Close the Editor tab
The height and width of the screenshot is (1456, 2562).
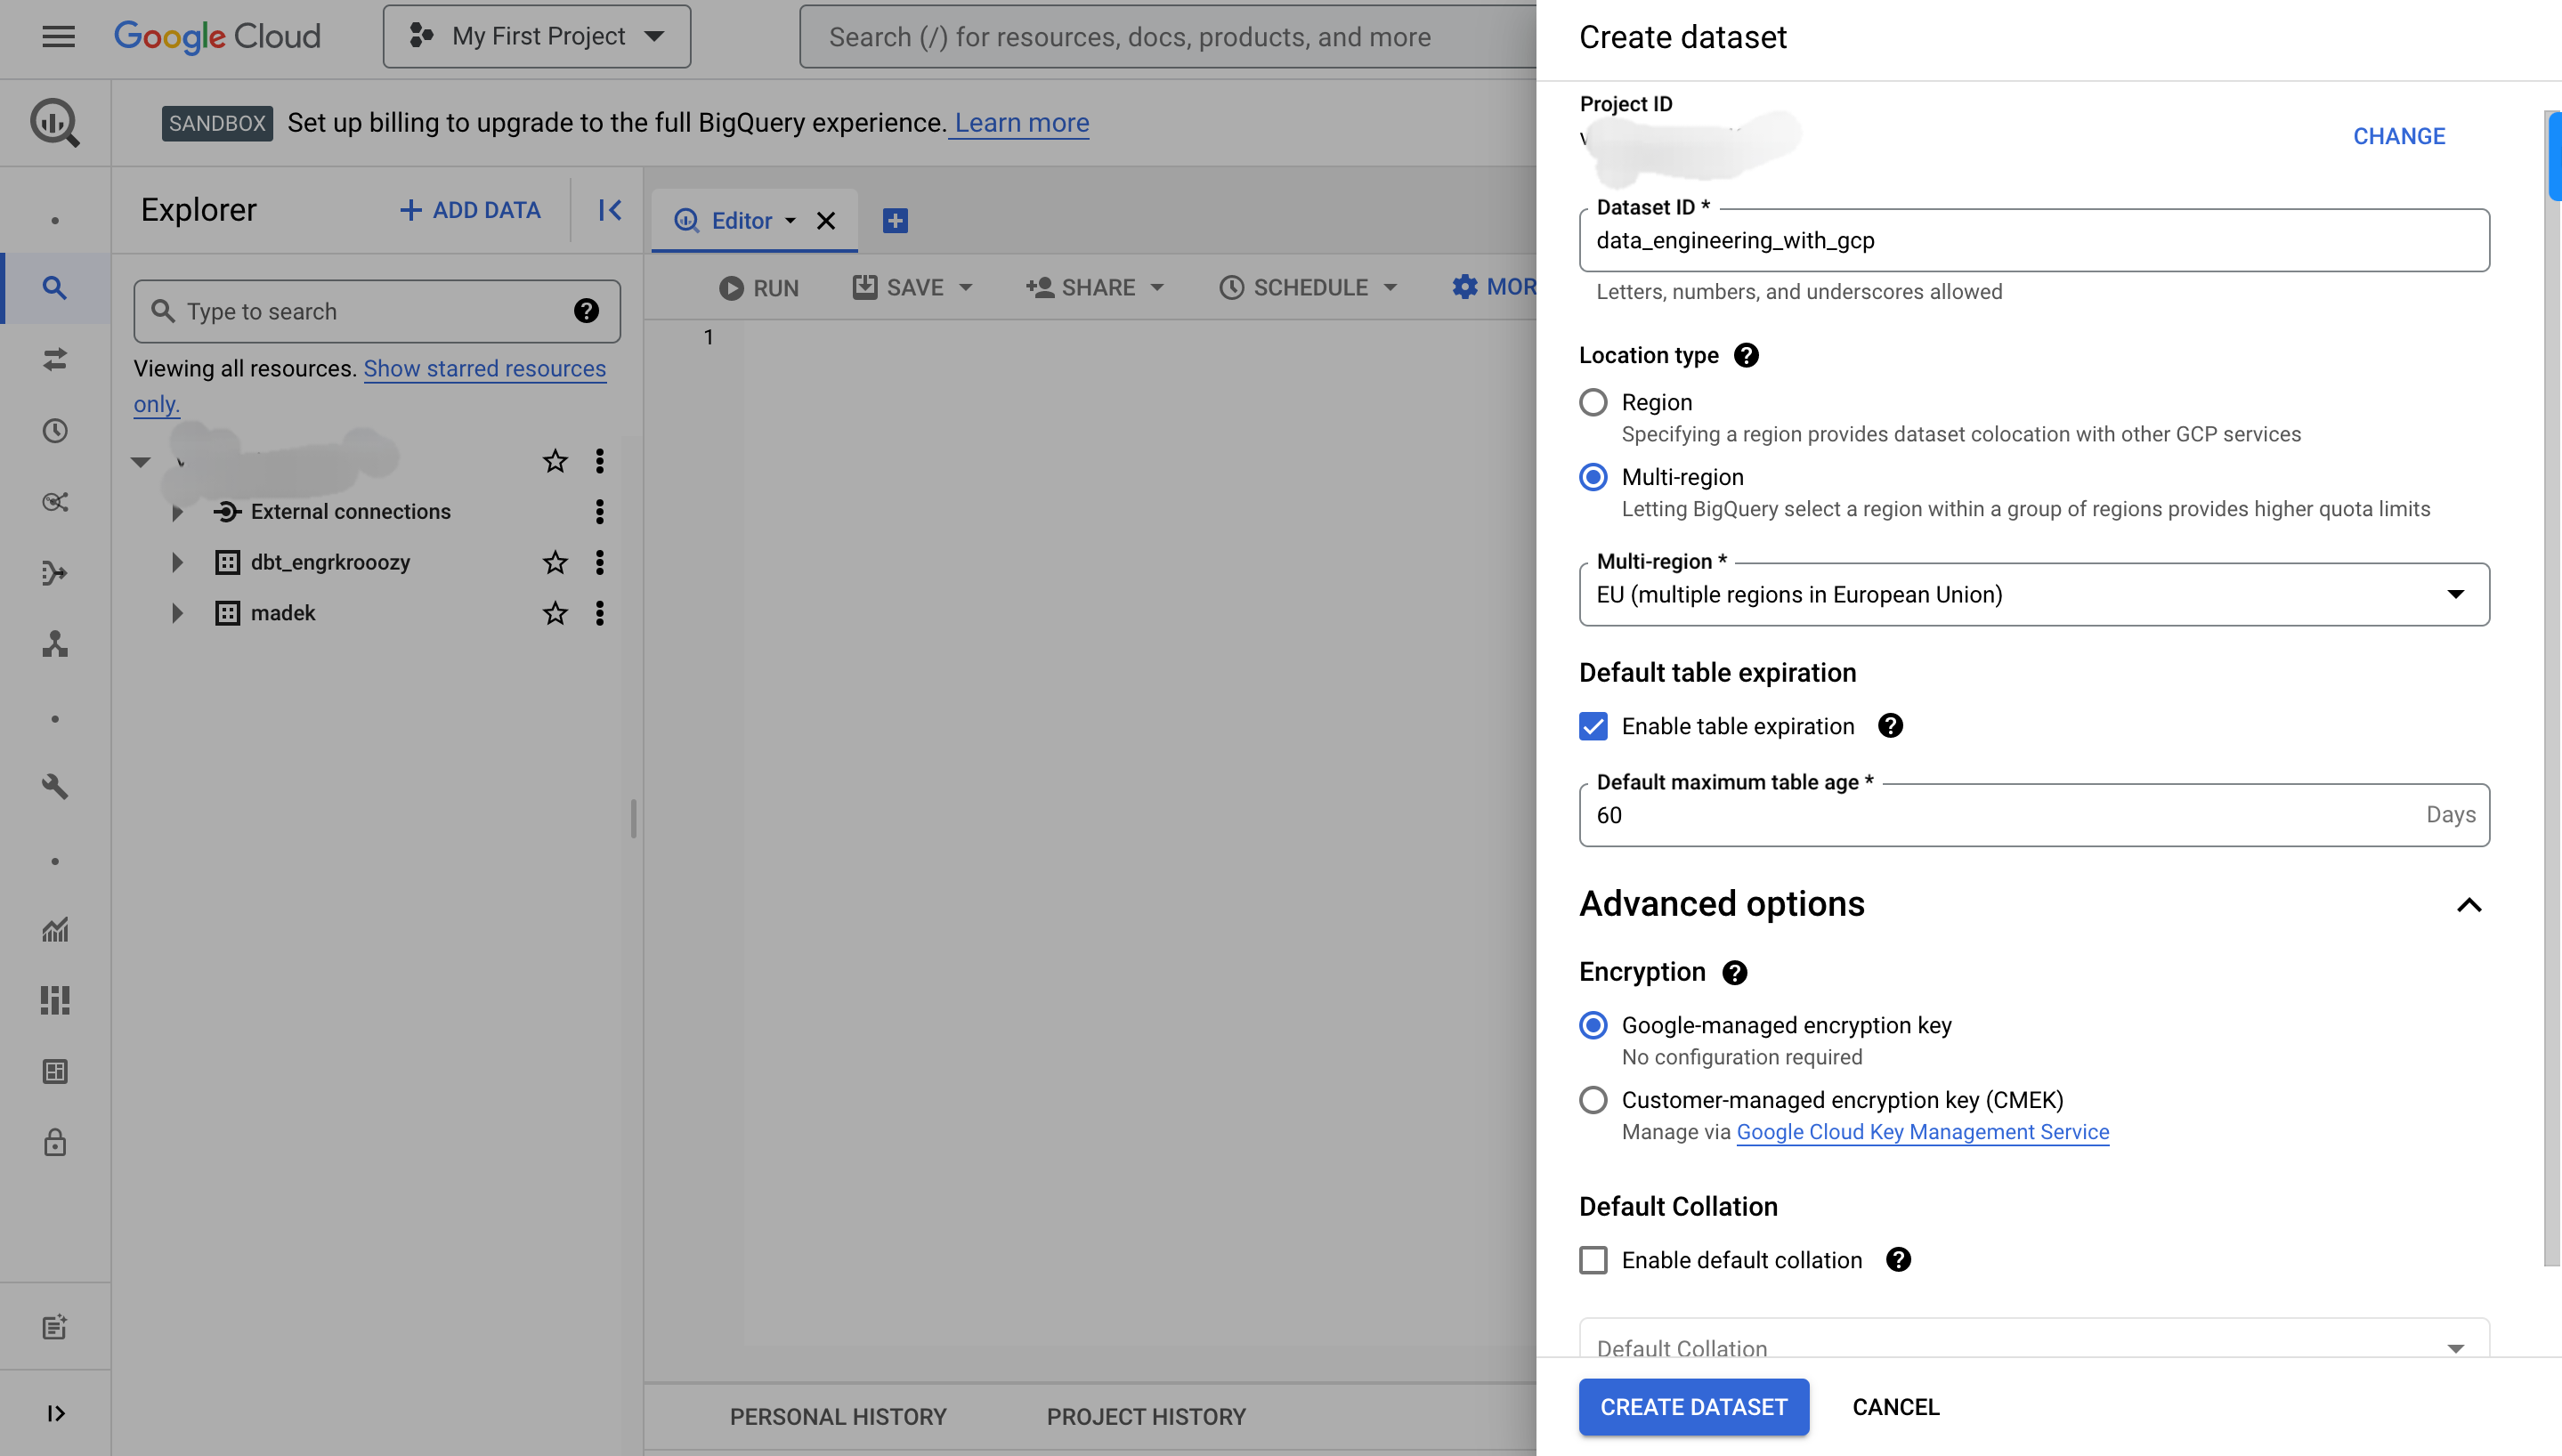[x=826, y=220]
